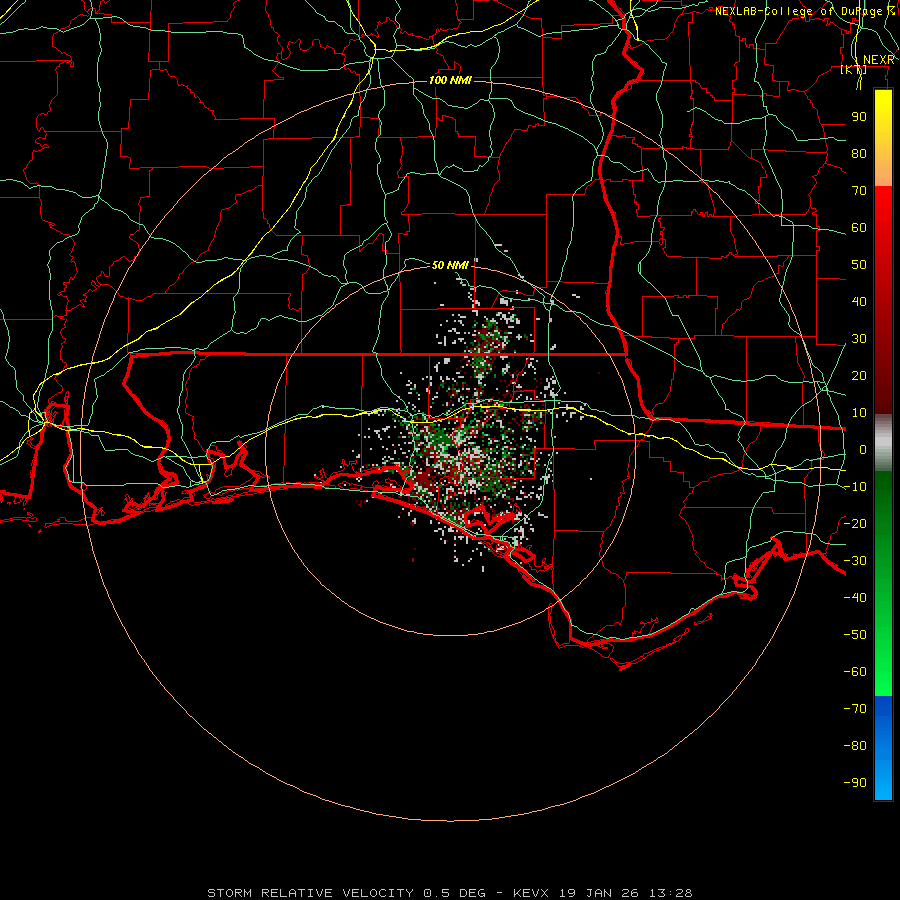Image resolution: width=900 pixels, height=900 pixels.
Task: Click the "40" scale value
Action: pyautogui.click(x=859, y=301)
